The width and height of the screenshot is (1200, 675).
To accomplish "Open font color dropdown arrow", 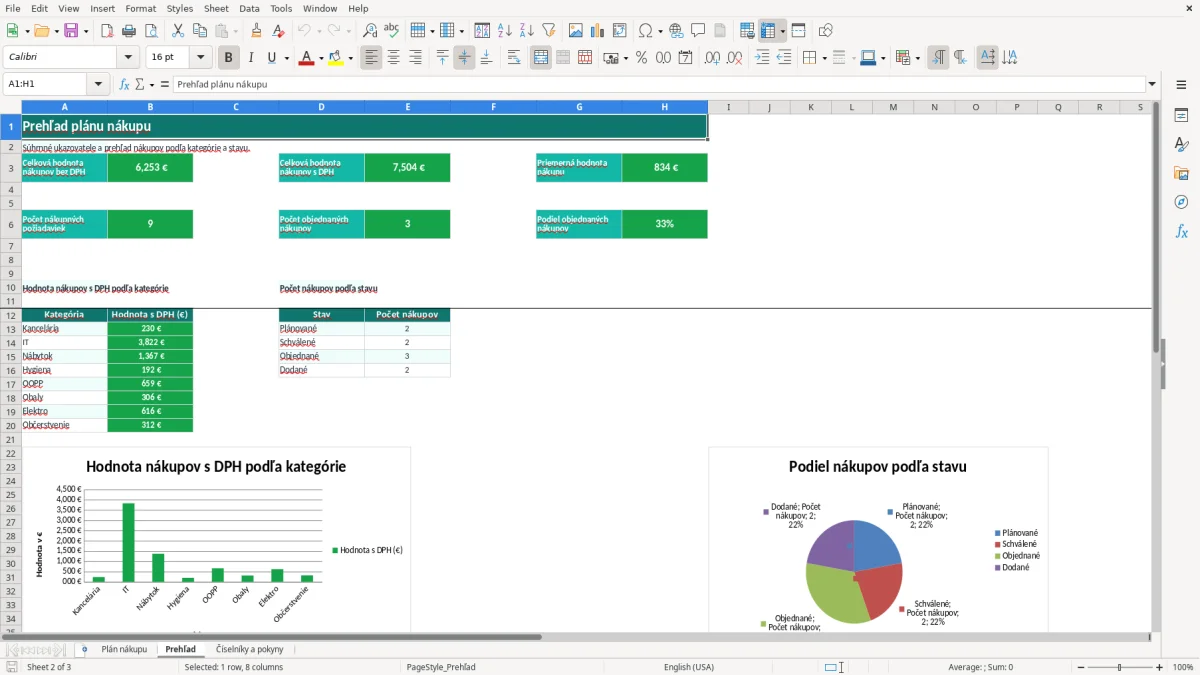I will (320, 58).
